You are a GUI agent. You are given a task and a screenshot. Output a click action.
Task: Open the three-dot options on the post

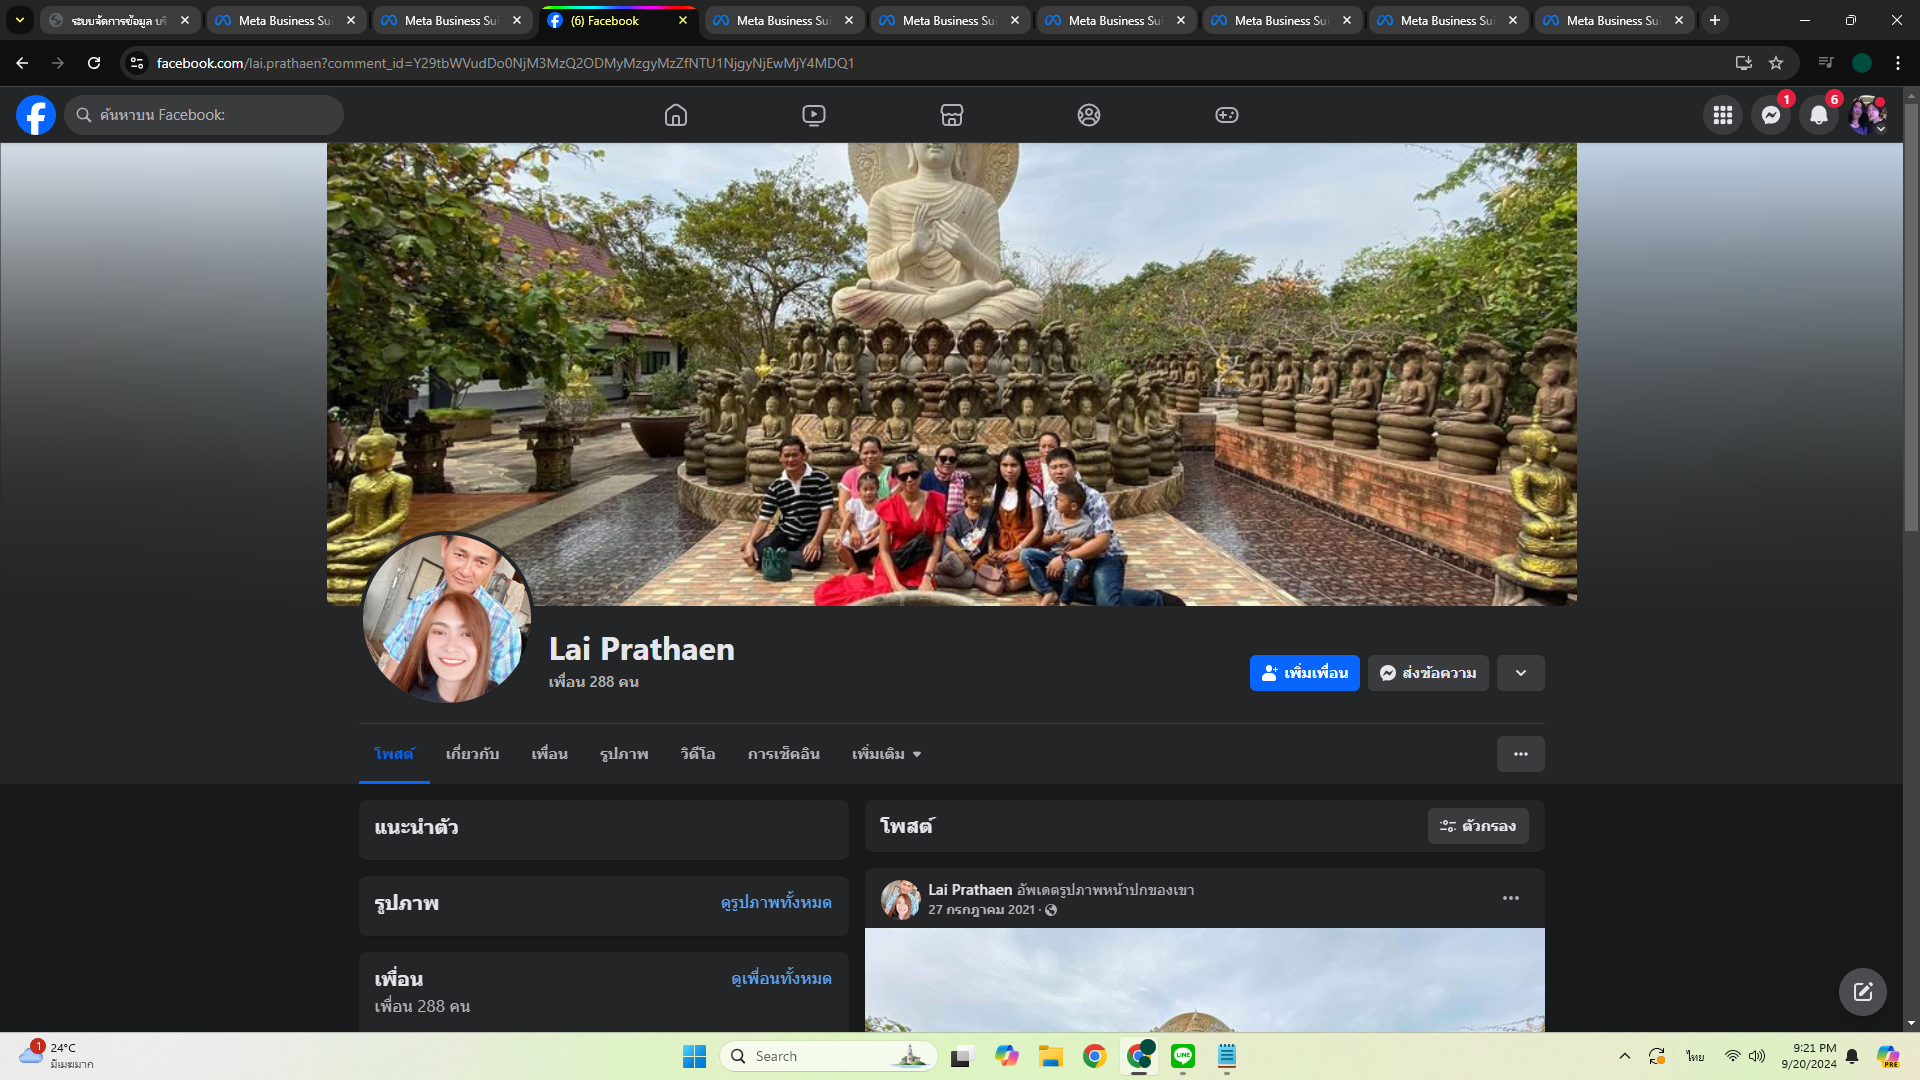[1511, 898]
